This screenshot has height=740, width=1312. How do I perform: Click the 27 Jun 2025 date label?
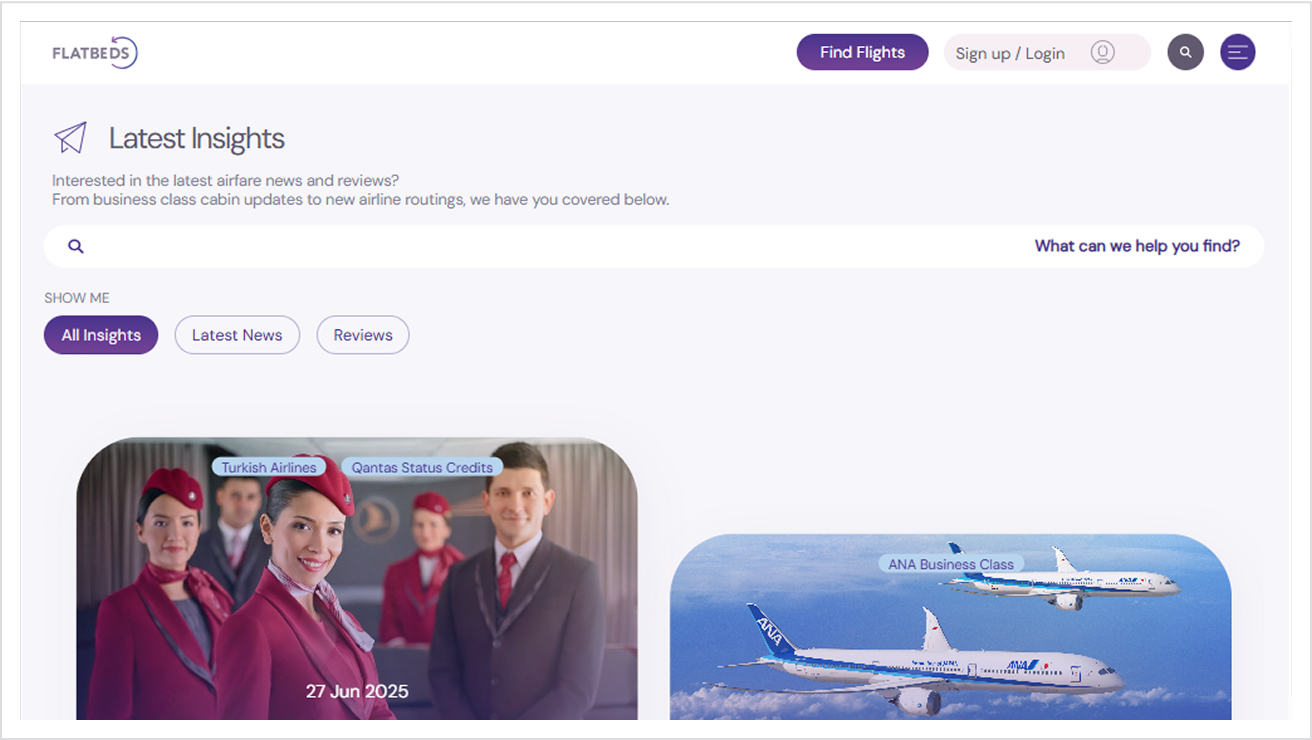(x=357, y=691)
